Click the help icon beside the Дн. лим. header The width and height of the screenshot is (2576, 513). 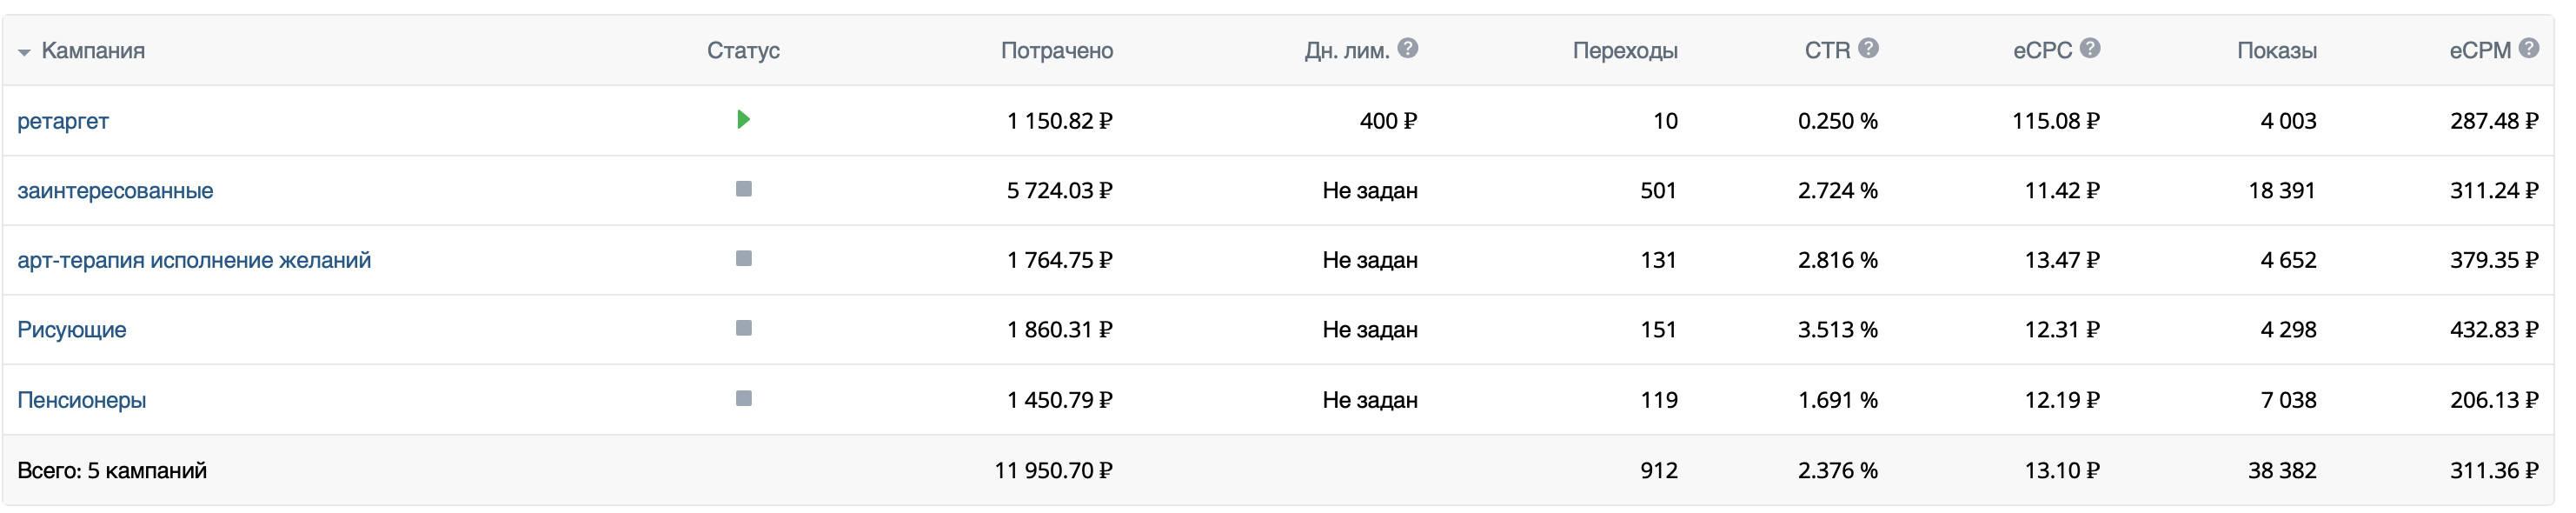pyautogui.click(x=1409, y=48)
